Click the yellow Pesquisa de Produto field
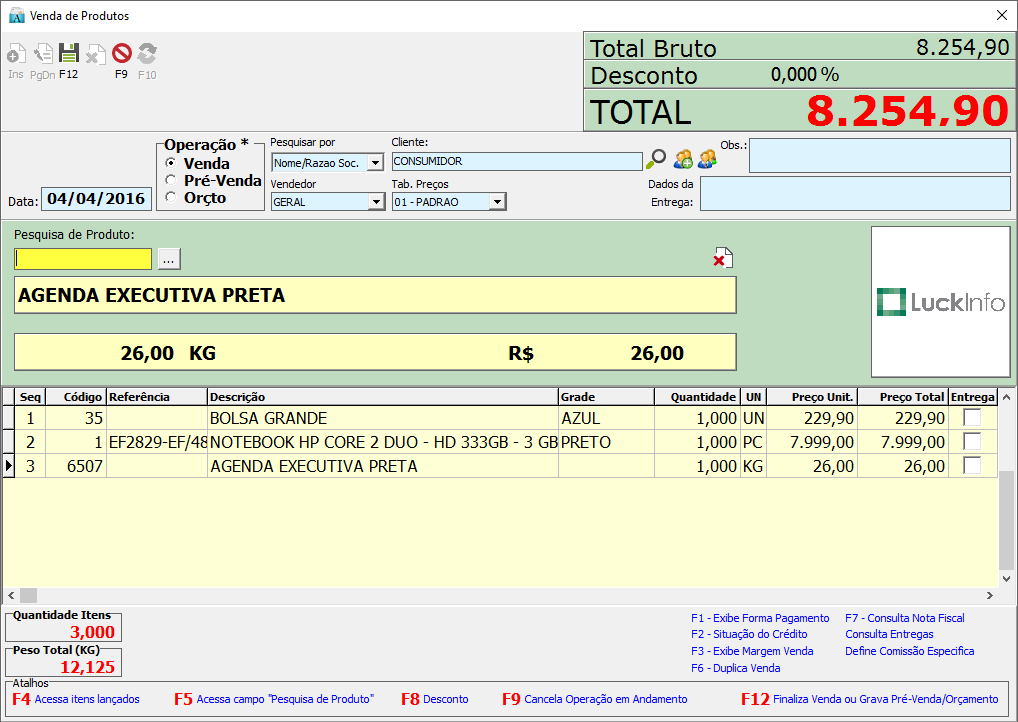Image resolution: width=1018 pixels, height=722 pixels. pyautogui.click(x=83, y=259)
